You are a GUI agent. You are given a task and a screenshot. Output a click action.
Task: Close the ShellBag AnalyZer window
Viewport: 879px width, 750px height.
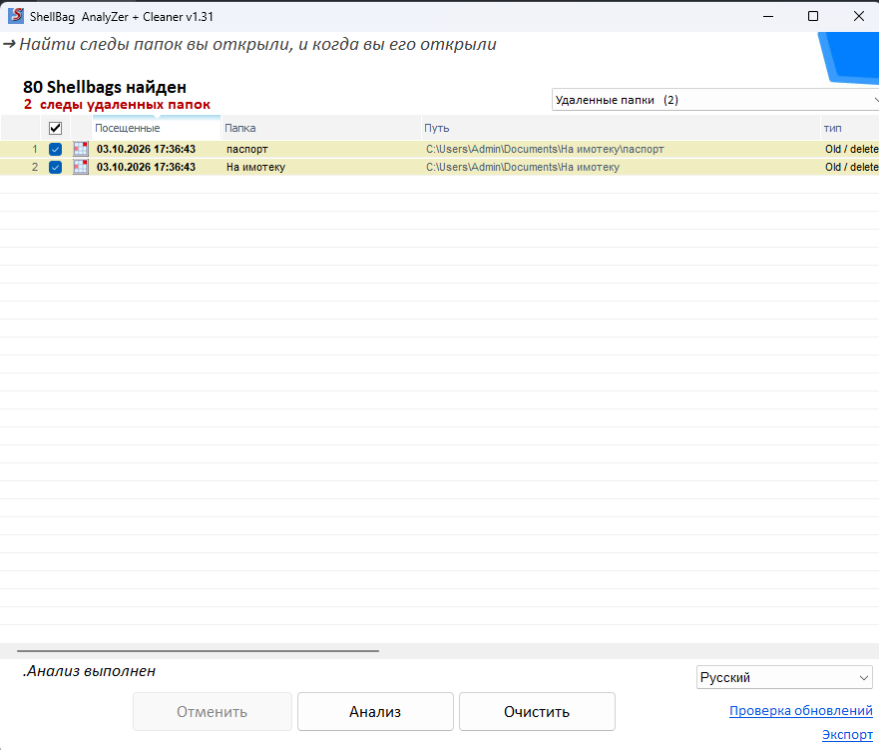click(858, 16)
